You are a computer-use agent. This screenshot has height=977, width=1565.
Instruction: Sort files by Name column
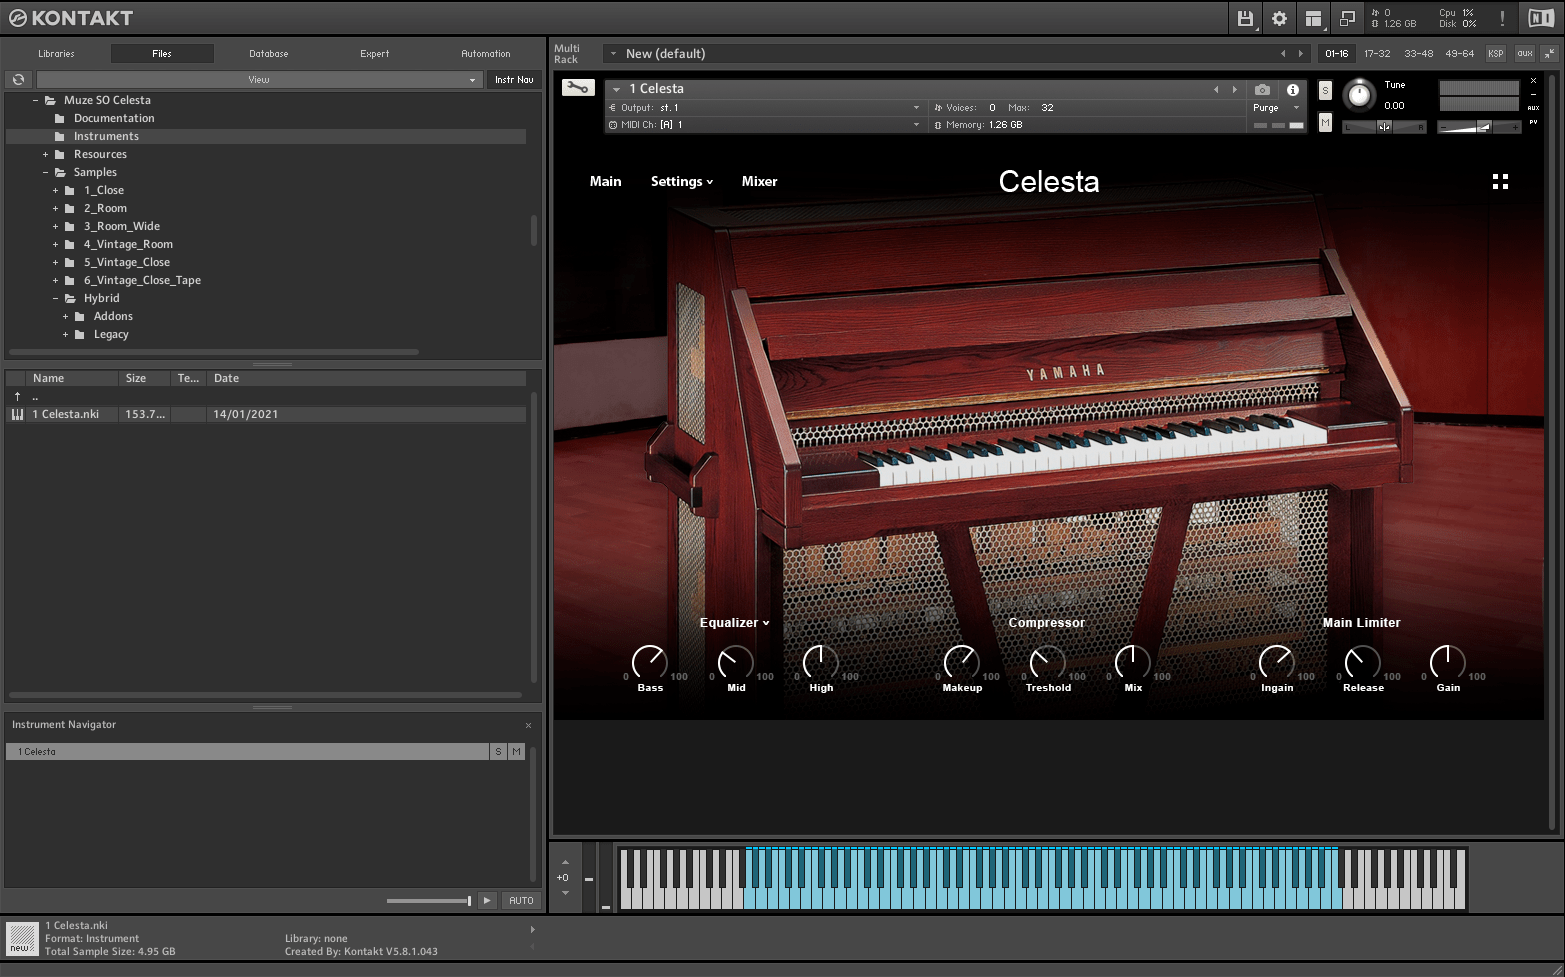click(72, 378)
